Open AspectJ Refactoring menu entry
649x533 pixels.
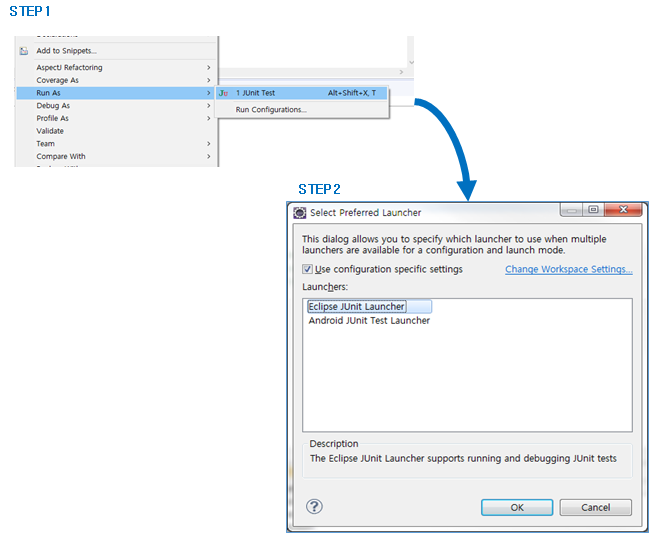pos(116,67)
